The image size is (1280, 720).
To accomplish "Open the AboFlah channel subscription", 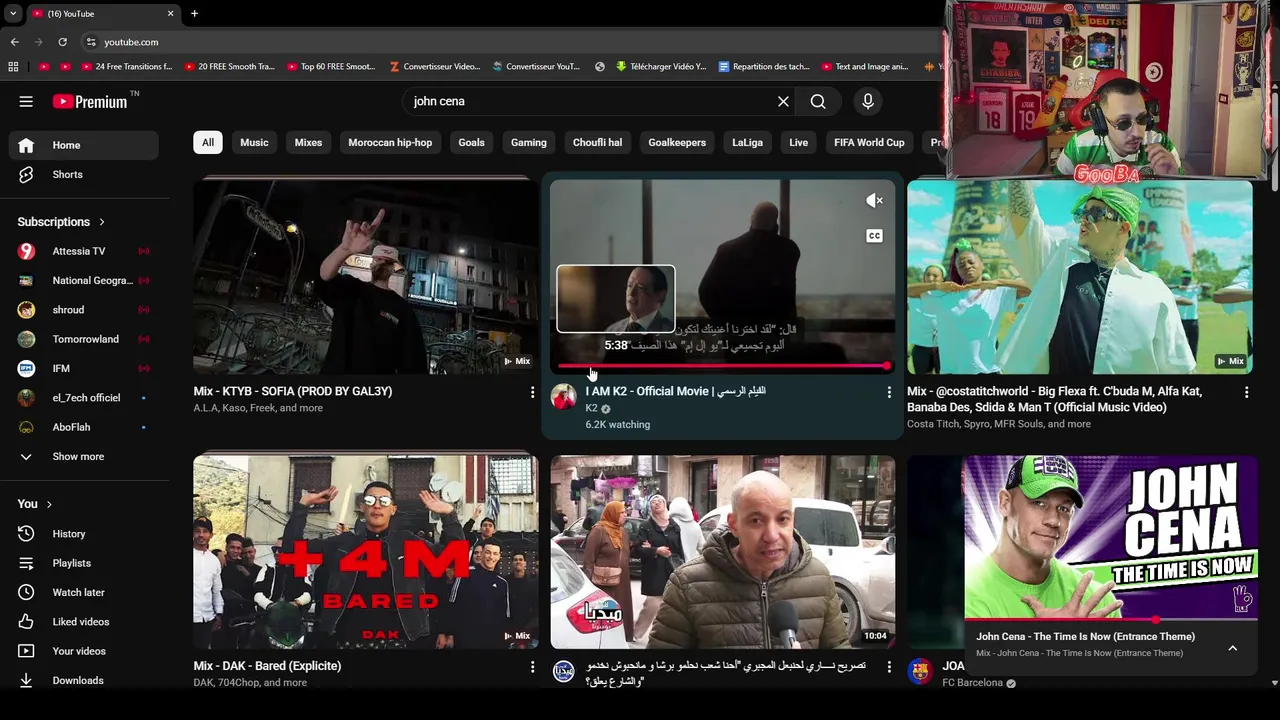I will click(83, 427).
